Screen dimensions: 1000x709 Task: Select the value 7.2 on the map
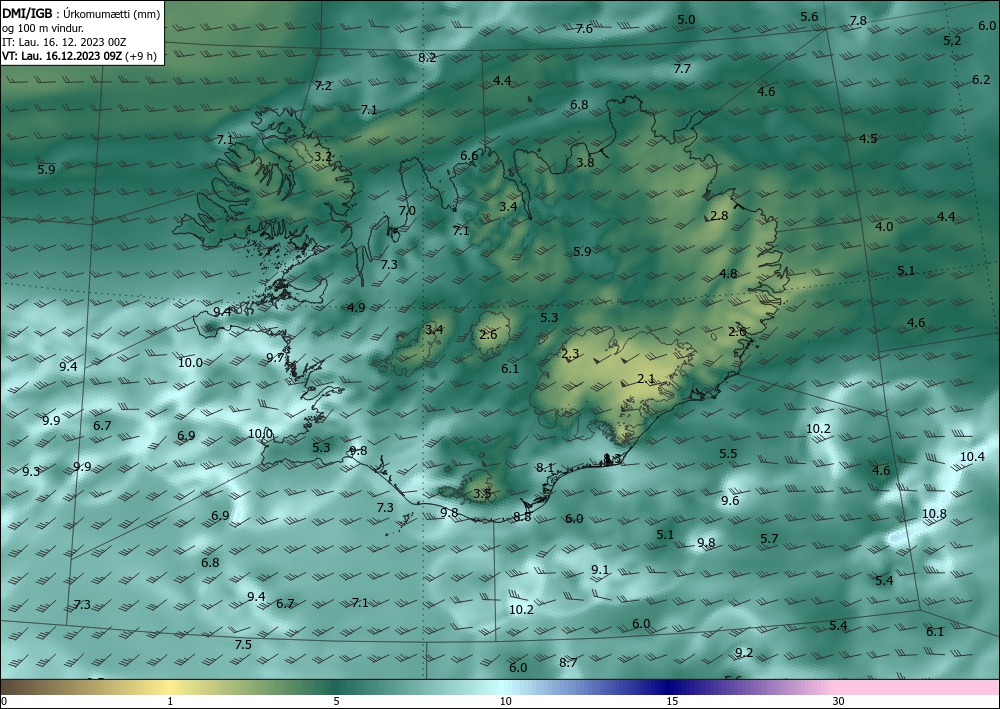[x=323, y=86]
